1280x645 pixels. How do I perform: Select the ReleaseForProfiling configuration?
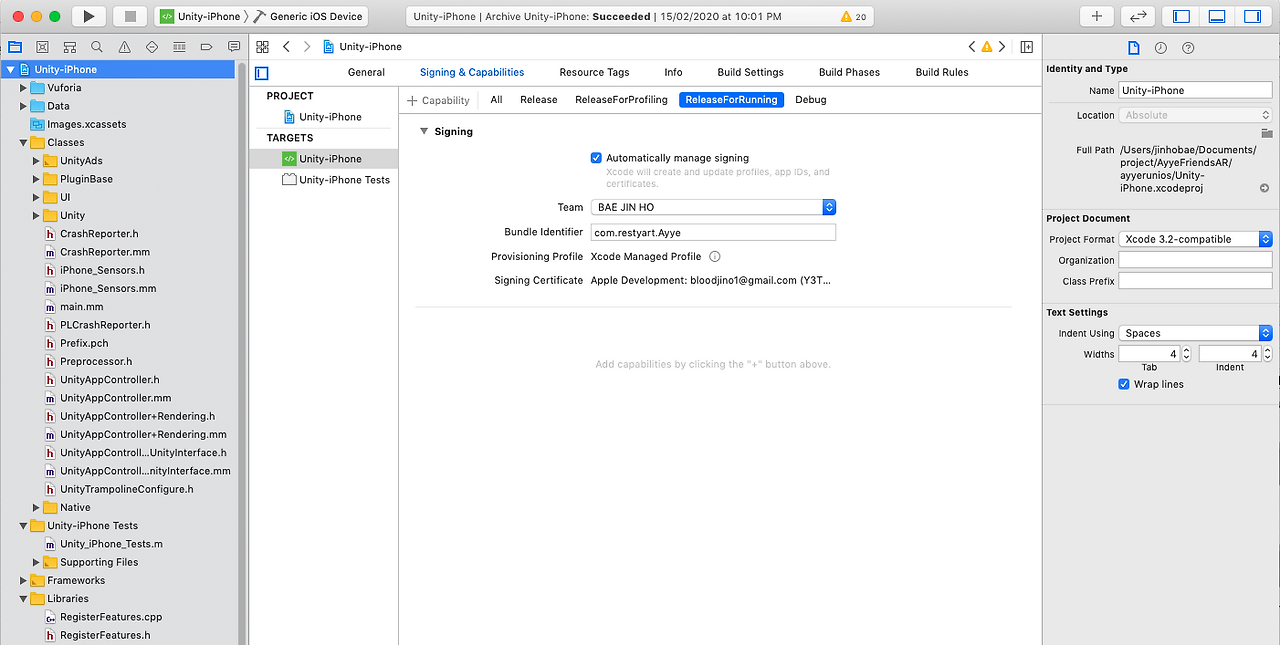[x=621, y=100]
